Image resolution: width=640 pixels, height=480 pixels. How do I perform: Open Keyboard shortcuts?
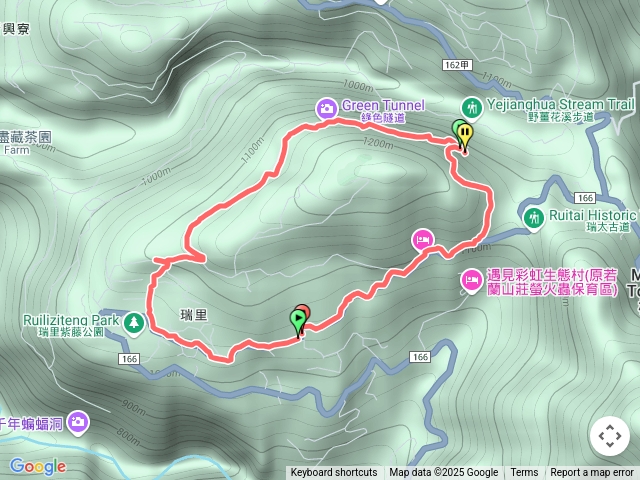coord(334,473)
